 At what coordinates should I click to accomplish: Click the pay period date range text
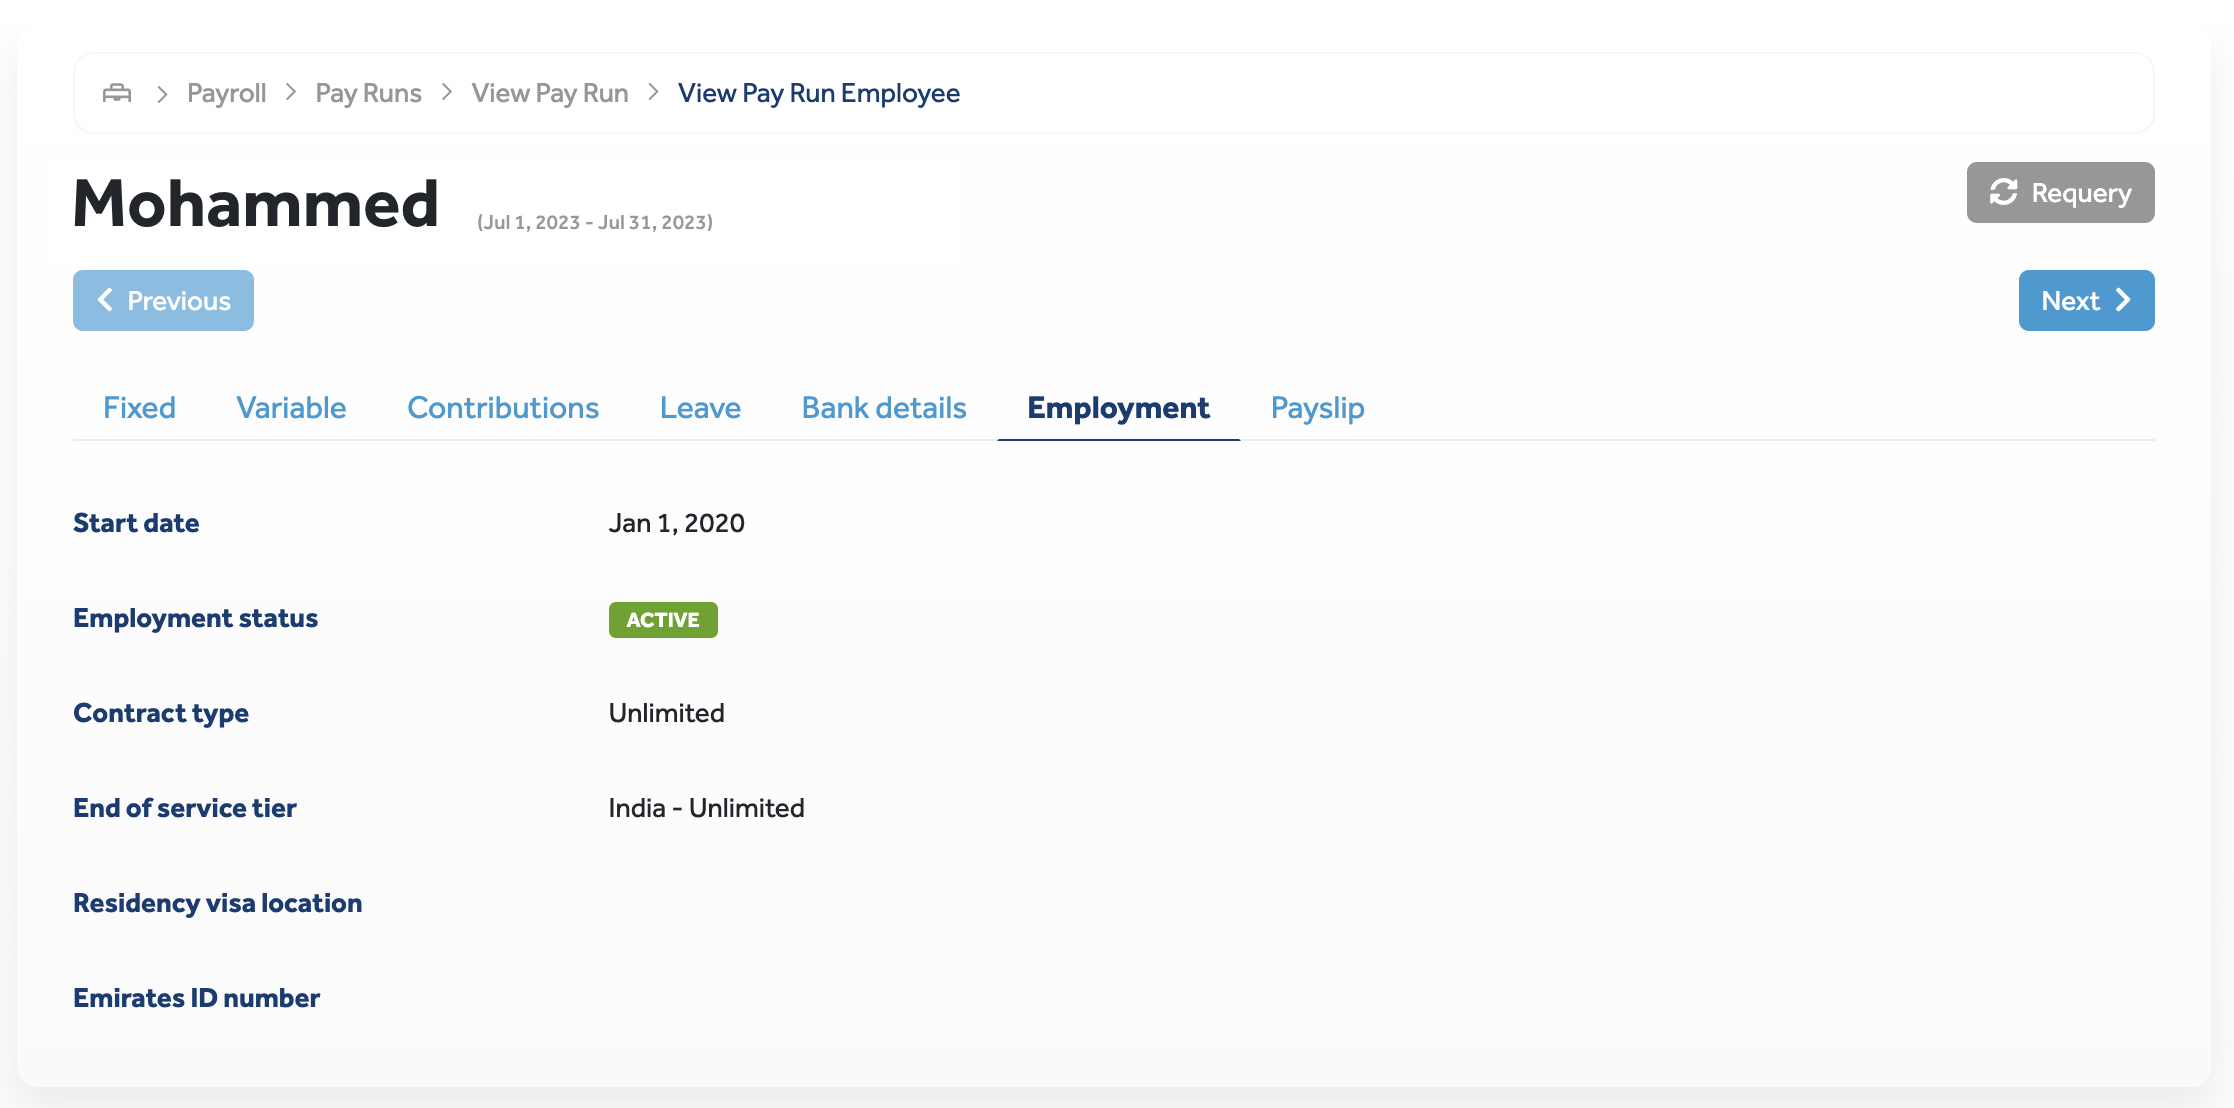coord(595,222)
